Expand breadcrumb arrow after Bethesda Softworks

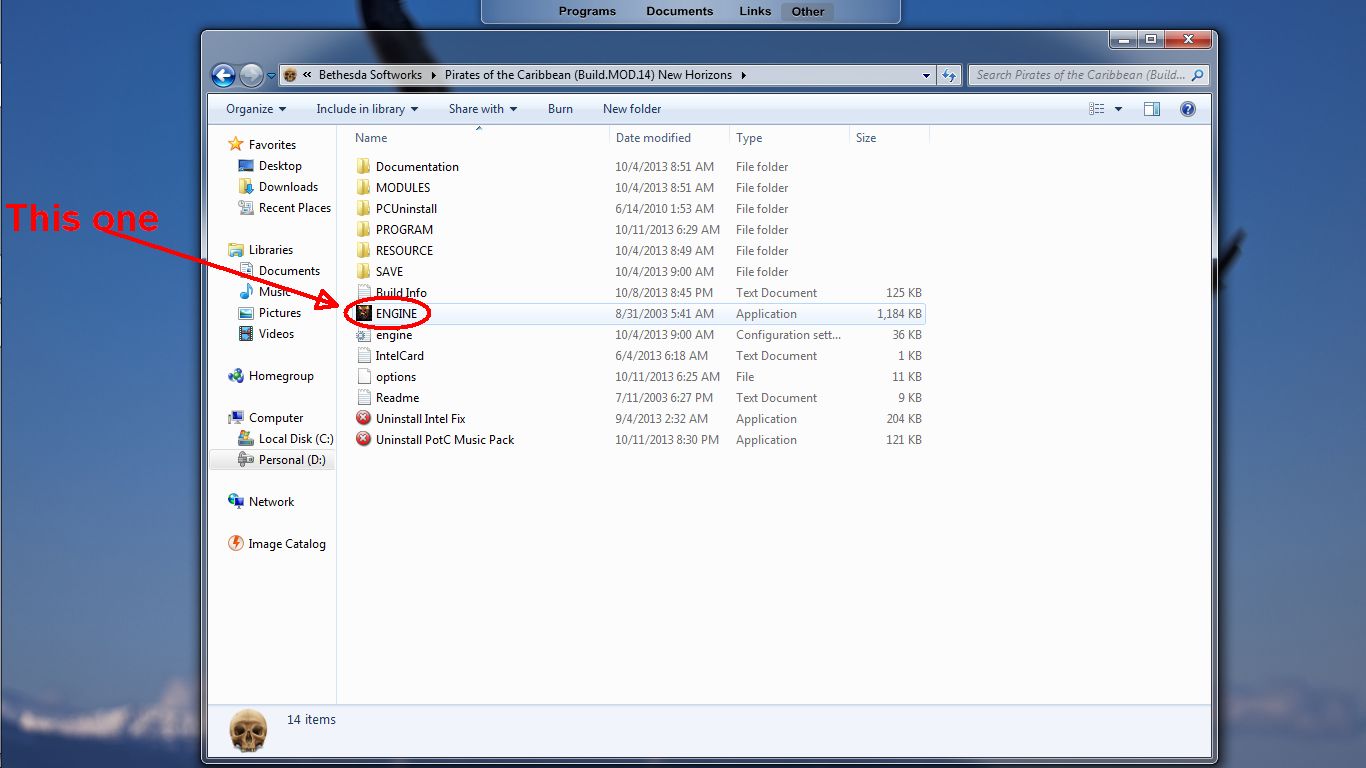[434, 75]
